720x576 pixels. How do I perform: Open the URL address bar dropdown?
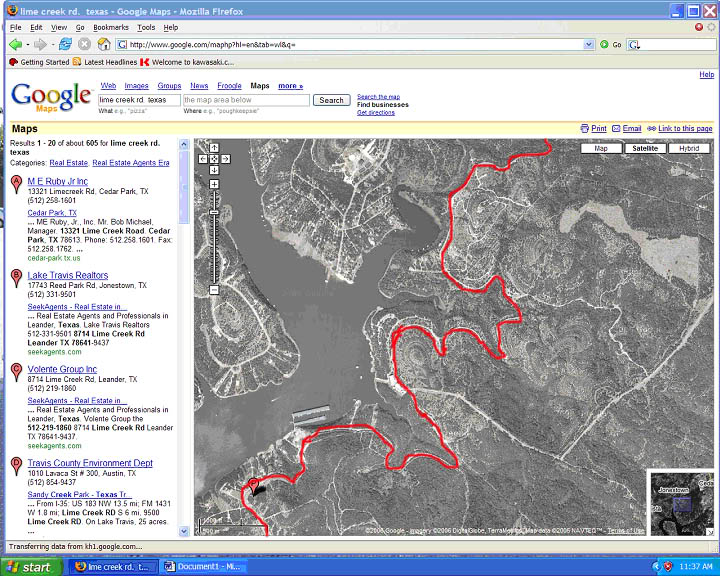point(589,44)
